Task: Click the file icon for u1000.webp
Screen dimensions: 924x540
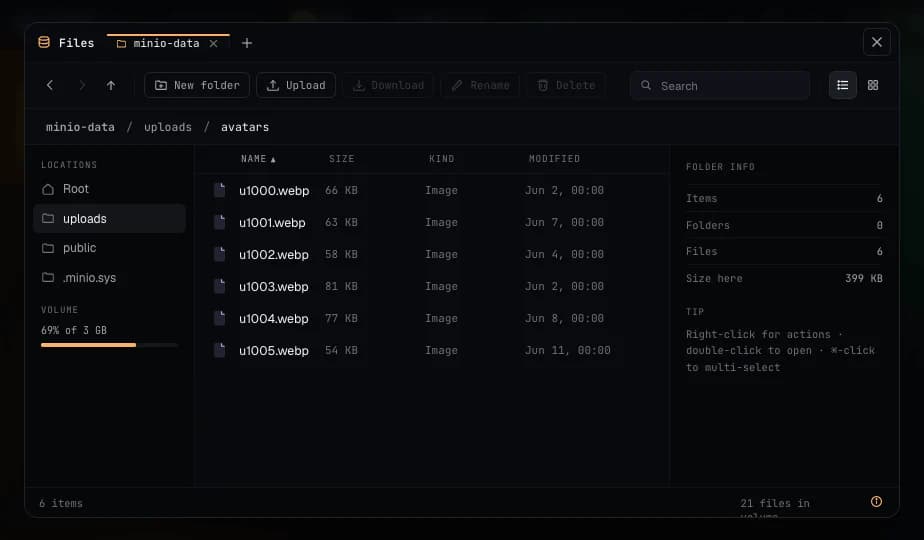Action: pos(220,190)
